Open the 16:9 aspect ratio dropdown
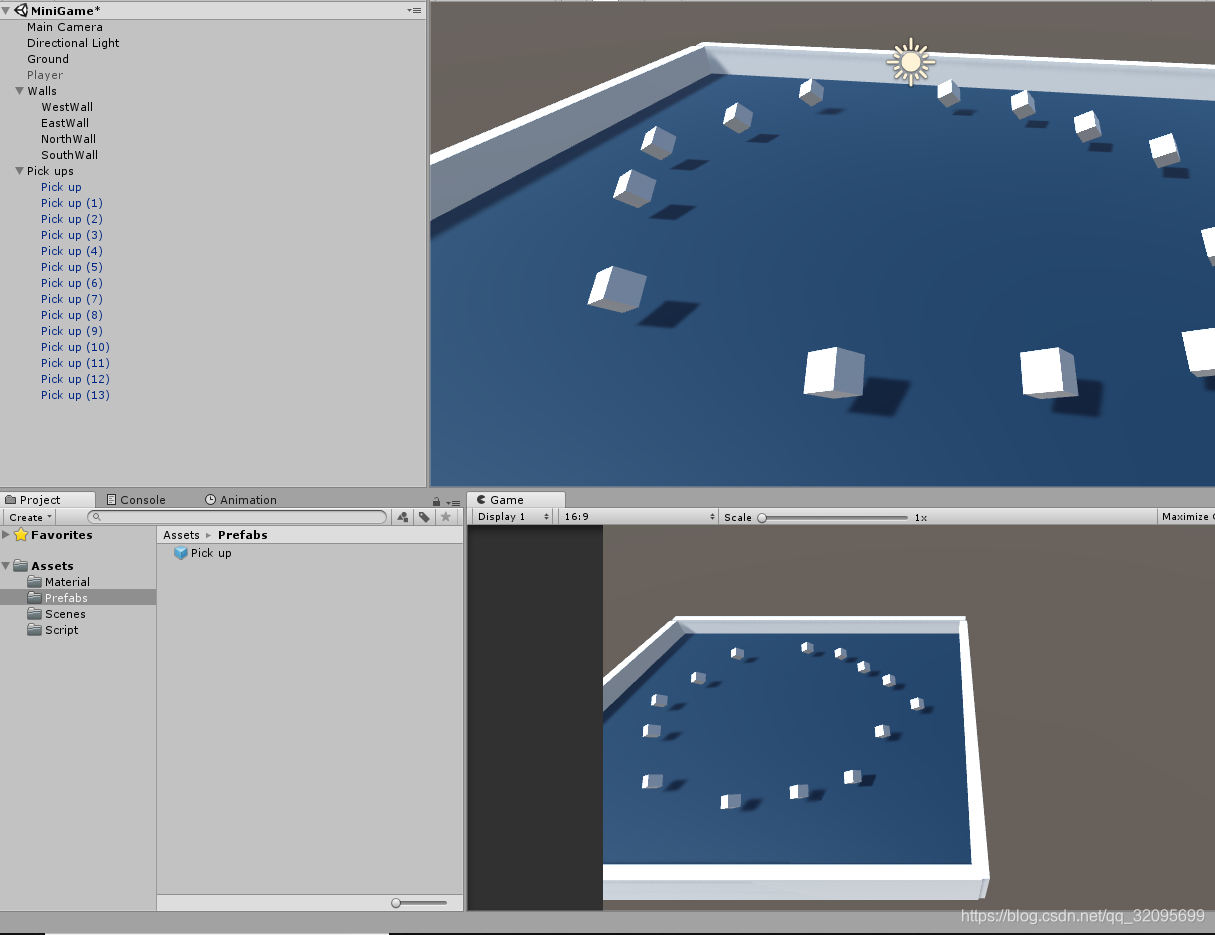The height and width of the screenshot is (935, 1215). click(639, 517)
